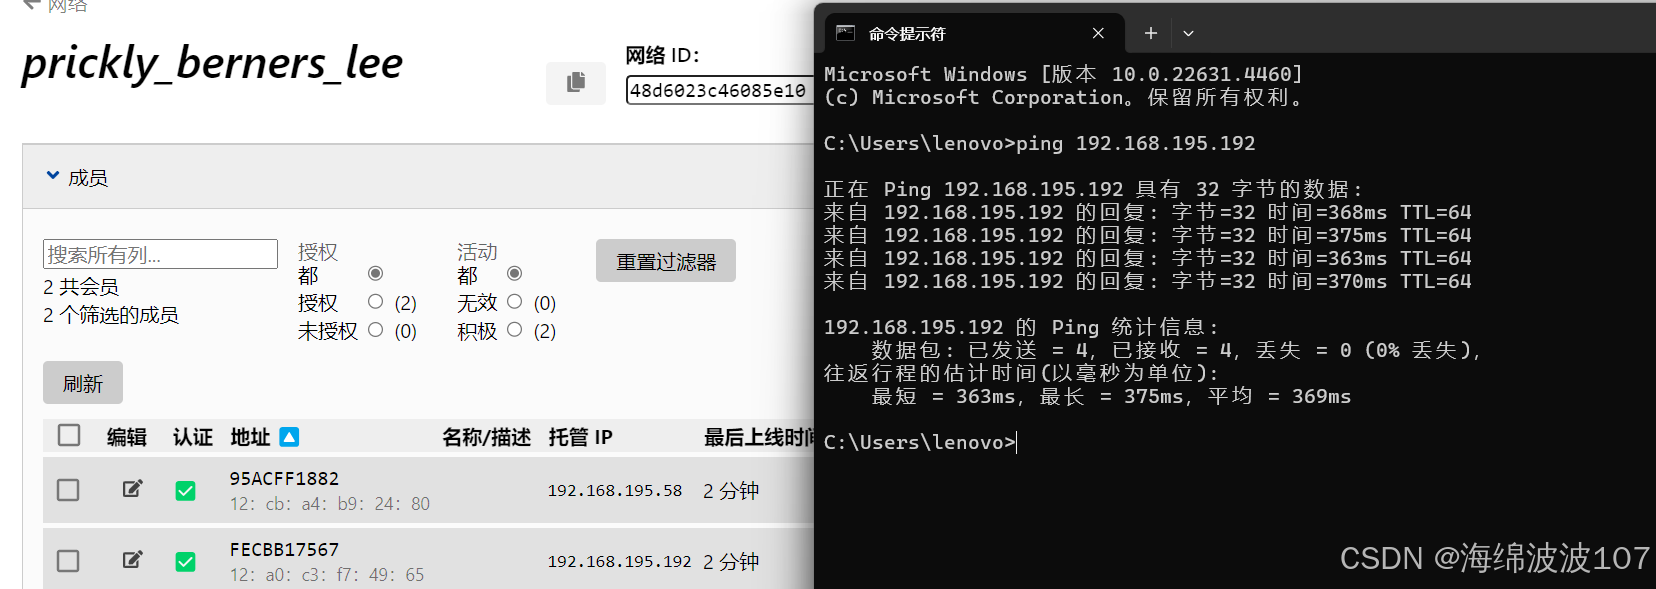Open the terminal tab dropdown arrow
This screenshot has height=589, width=1656.
1188,33
